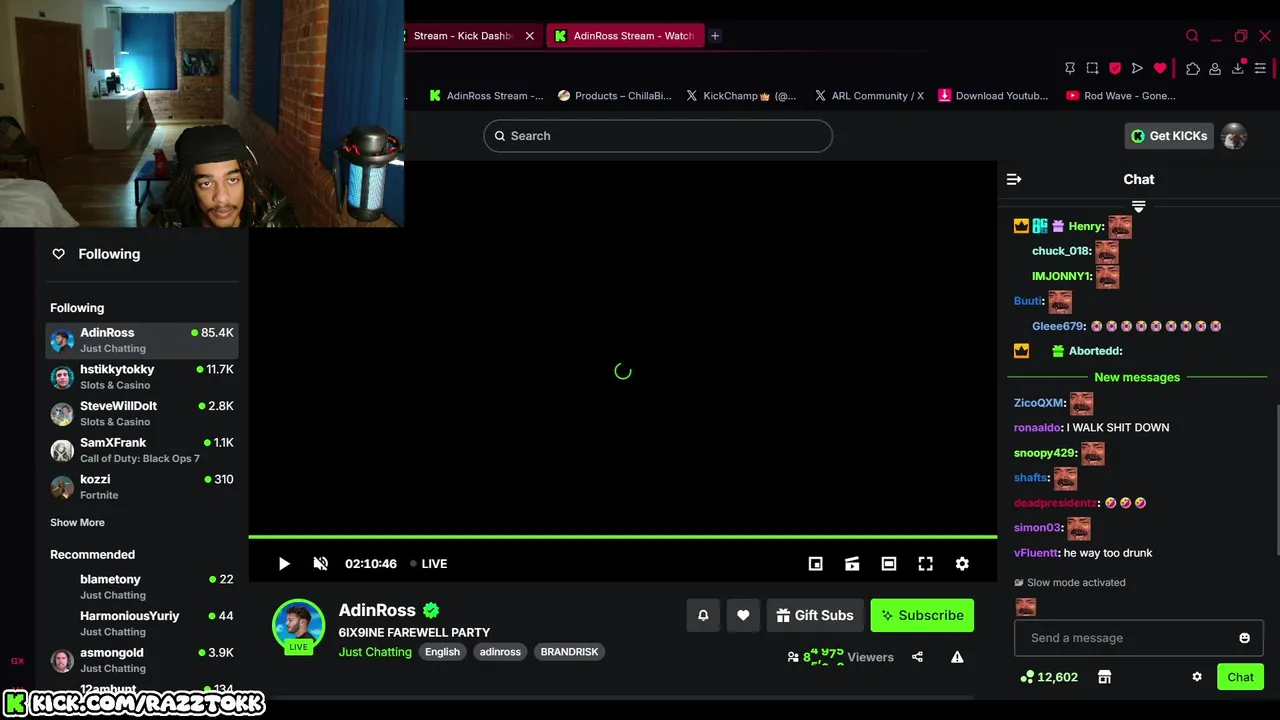
Task: Switch to Stream - Kick Dashboard tab
Action: 463,36
